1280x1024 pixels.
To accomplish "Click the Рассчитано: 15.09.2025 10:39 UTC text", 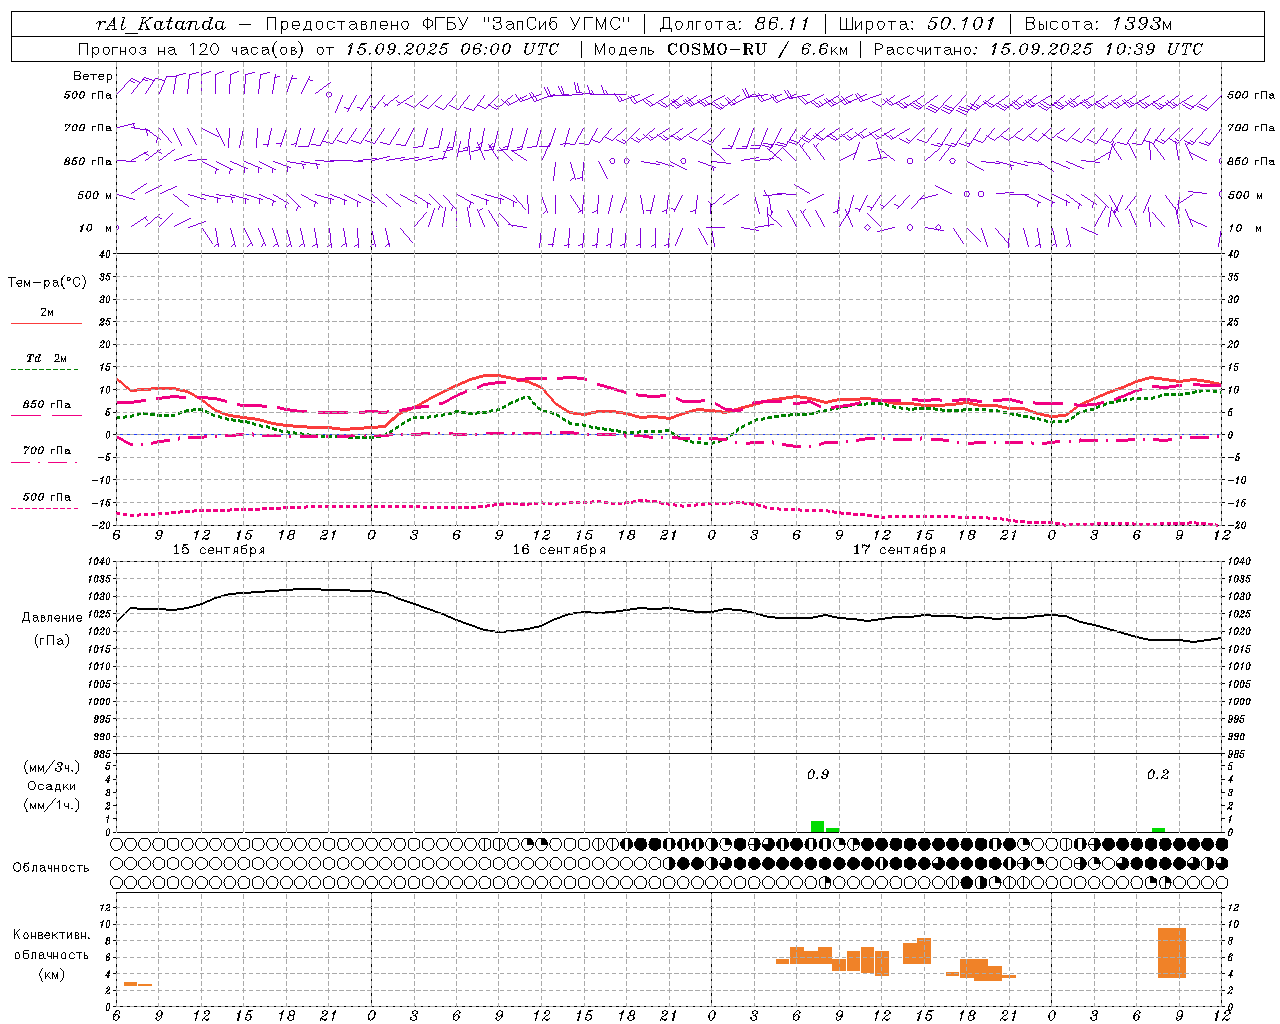I will point(1038,49).
